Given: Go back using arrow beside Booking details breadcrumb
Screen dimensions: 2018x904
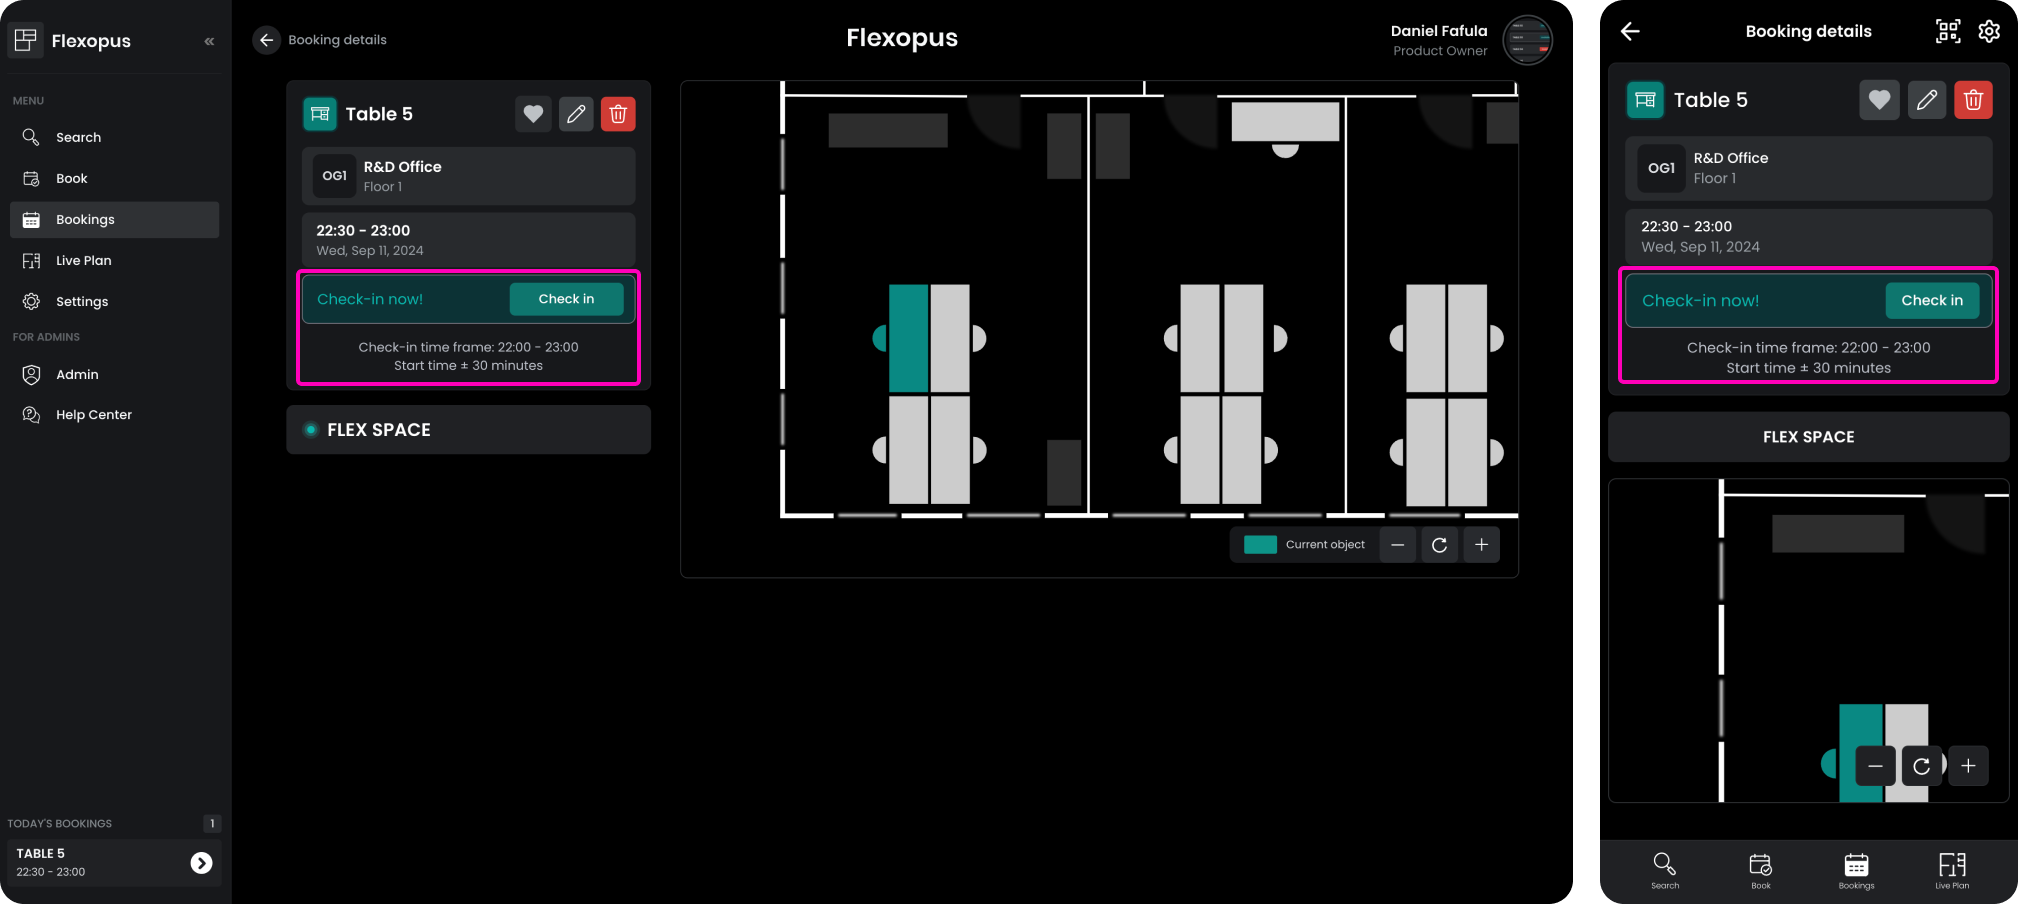Looking at the screenshot, I should click(266, 40).
